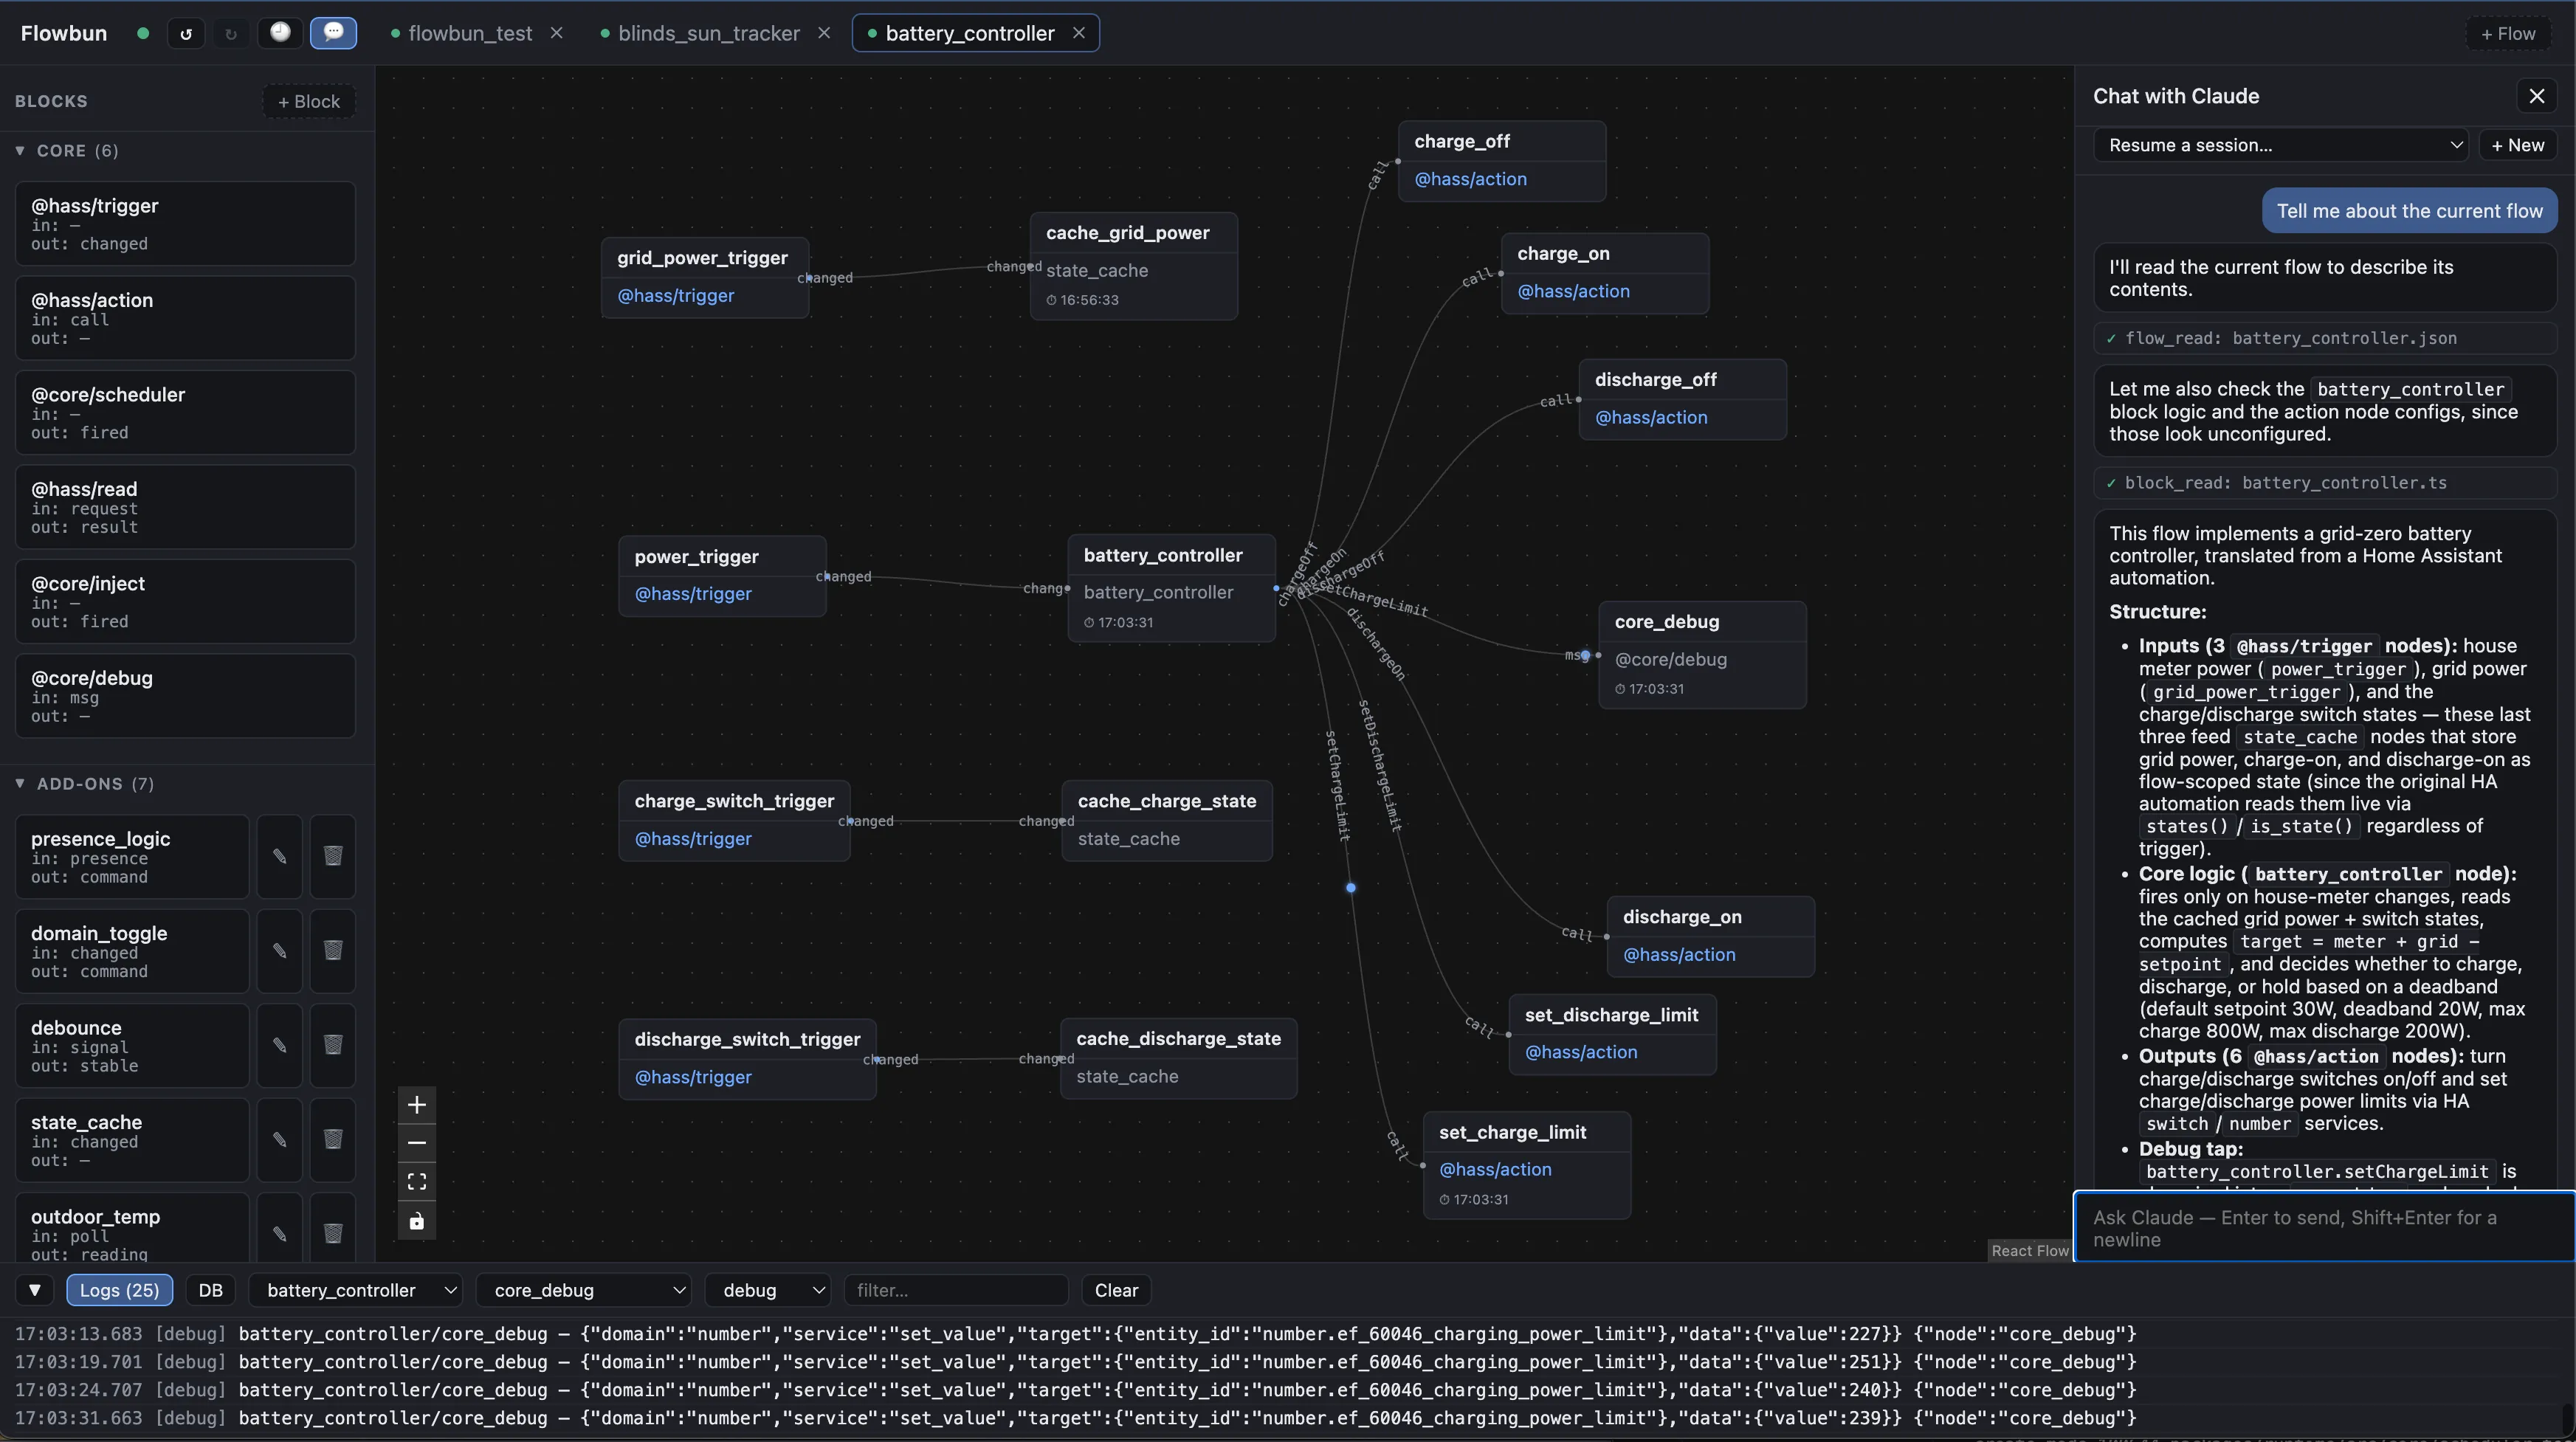Delete the debounce add-on trash icon
Screen dimensions: 2576x1442
click(x=333, y=1045)
